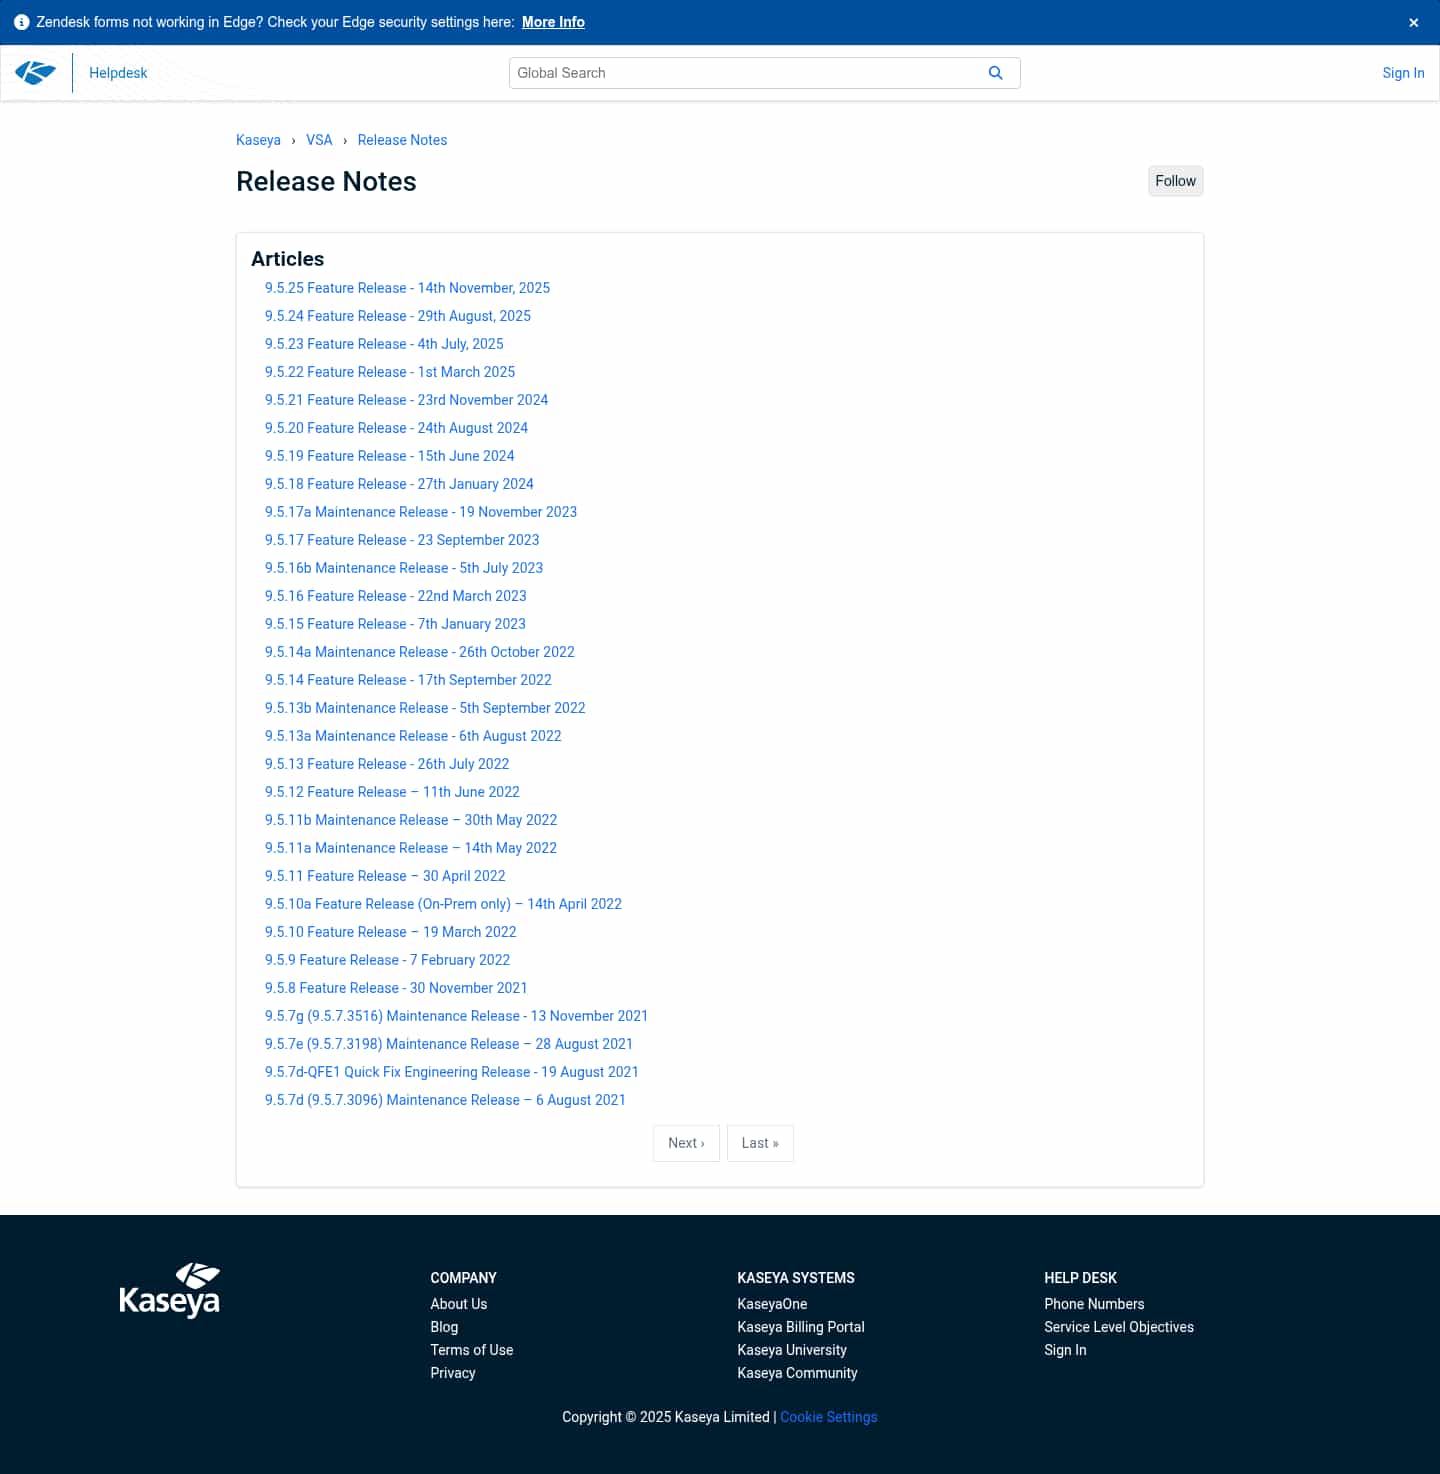Click the Kaseya logo in the header
Viewport: 1440px width, 1474px height.
click(x=36, y=71)
